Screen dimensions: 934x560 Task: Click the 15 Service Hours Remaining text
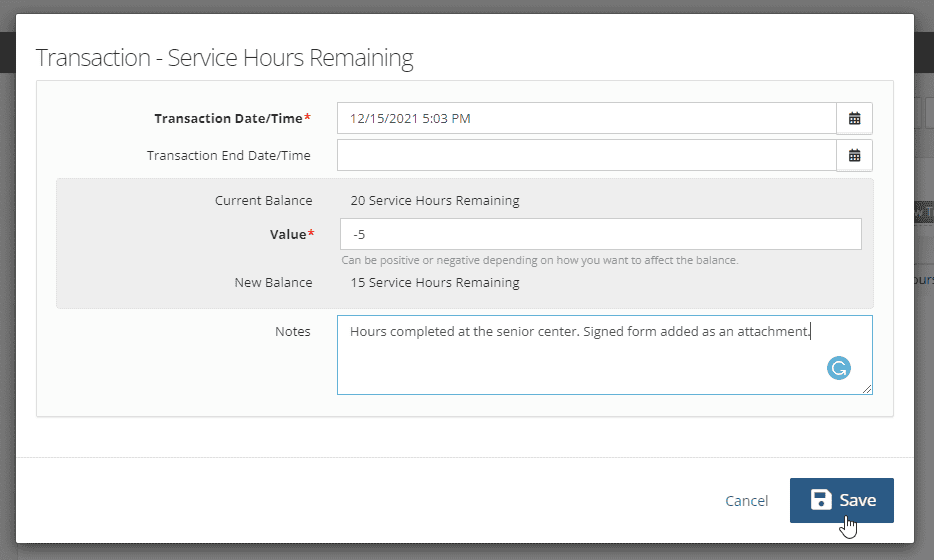[434, 282]
